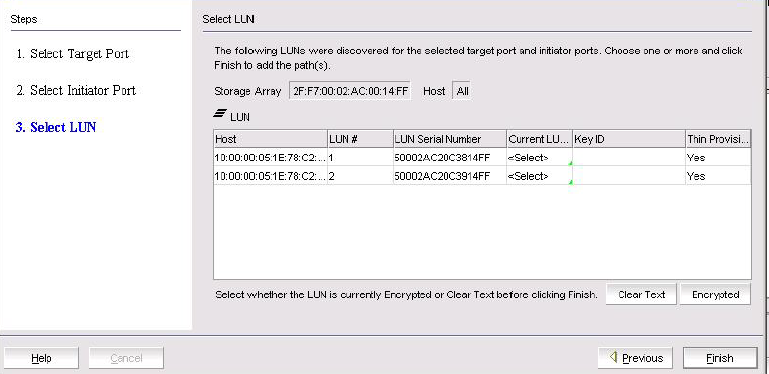Click the Clear Text button
The width and height of the screenshot is (769, 374).
[x=641, y=295]
